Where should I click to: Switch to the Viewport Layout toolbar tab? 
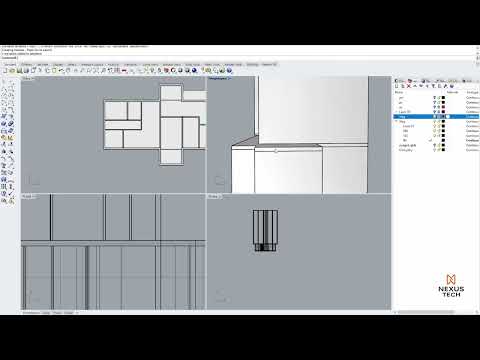coord(92,64)
